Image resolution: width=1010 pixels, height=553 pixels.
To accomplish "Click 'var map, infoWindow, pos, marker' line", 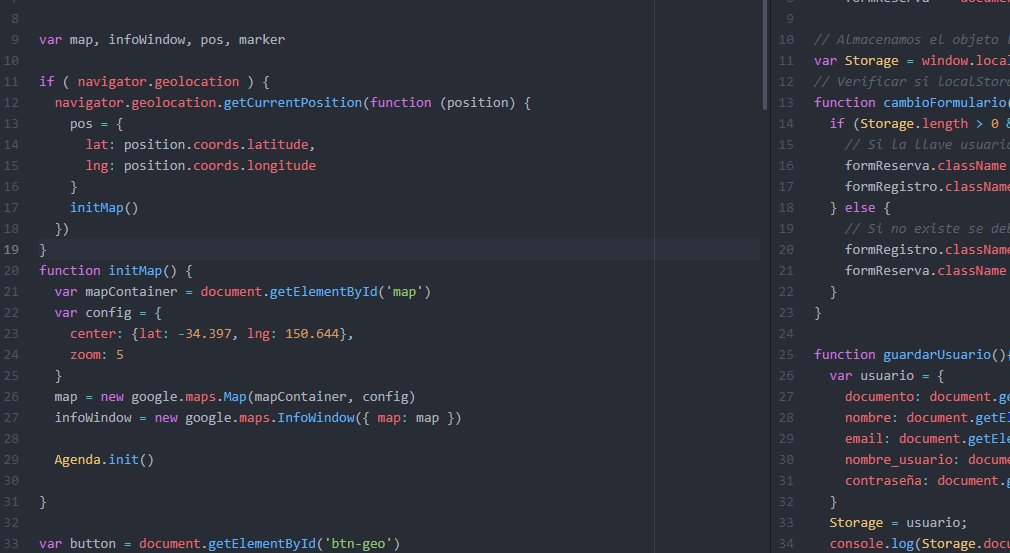I will (x=162, y=40).
